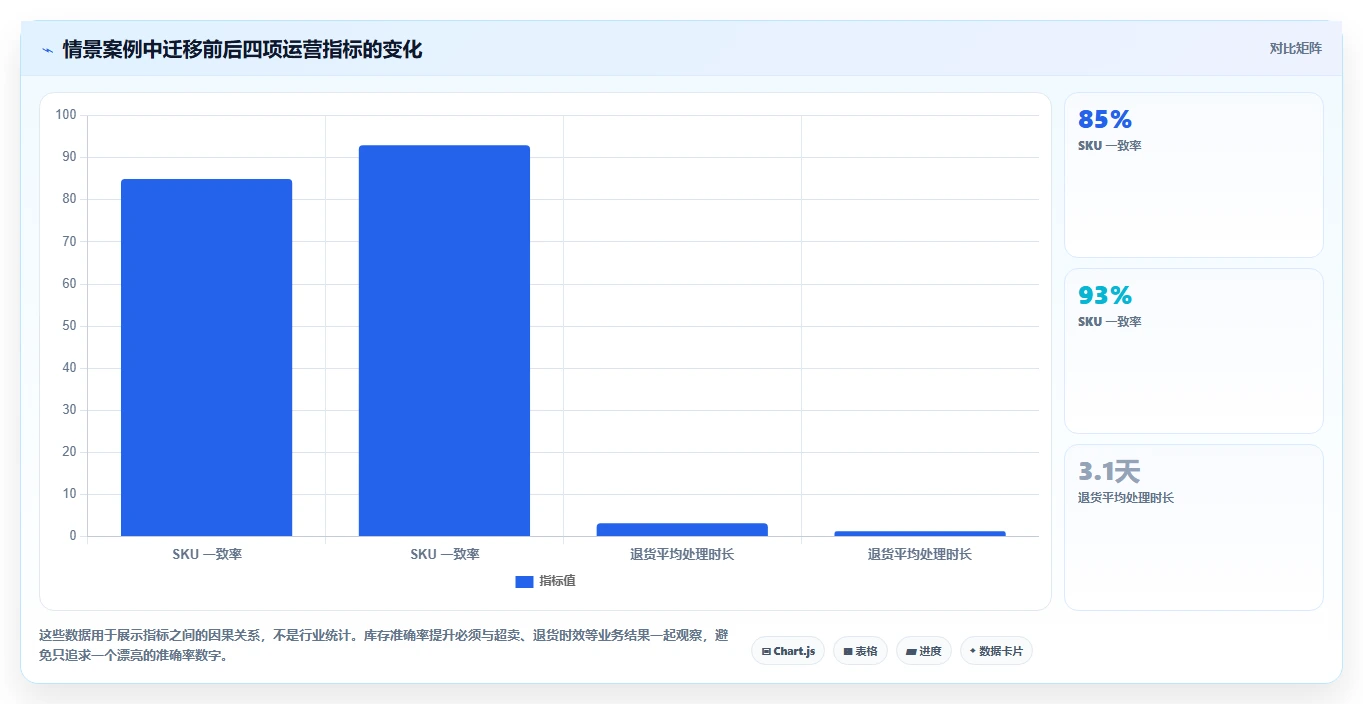Click the 50 y-axis tick label
Screen dimensions: 1363x704
tap(69, 326)
